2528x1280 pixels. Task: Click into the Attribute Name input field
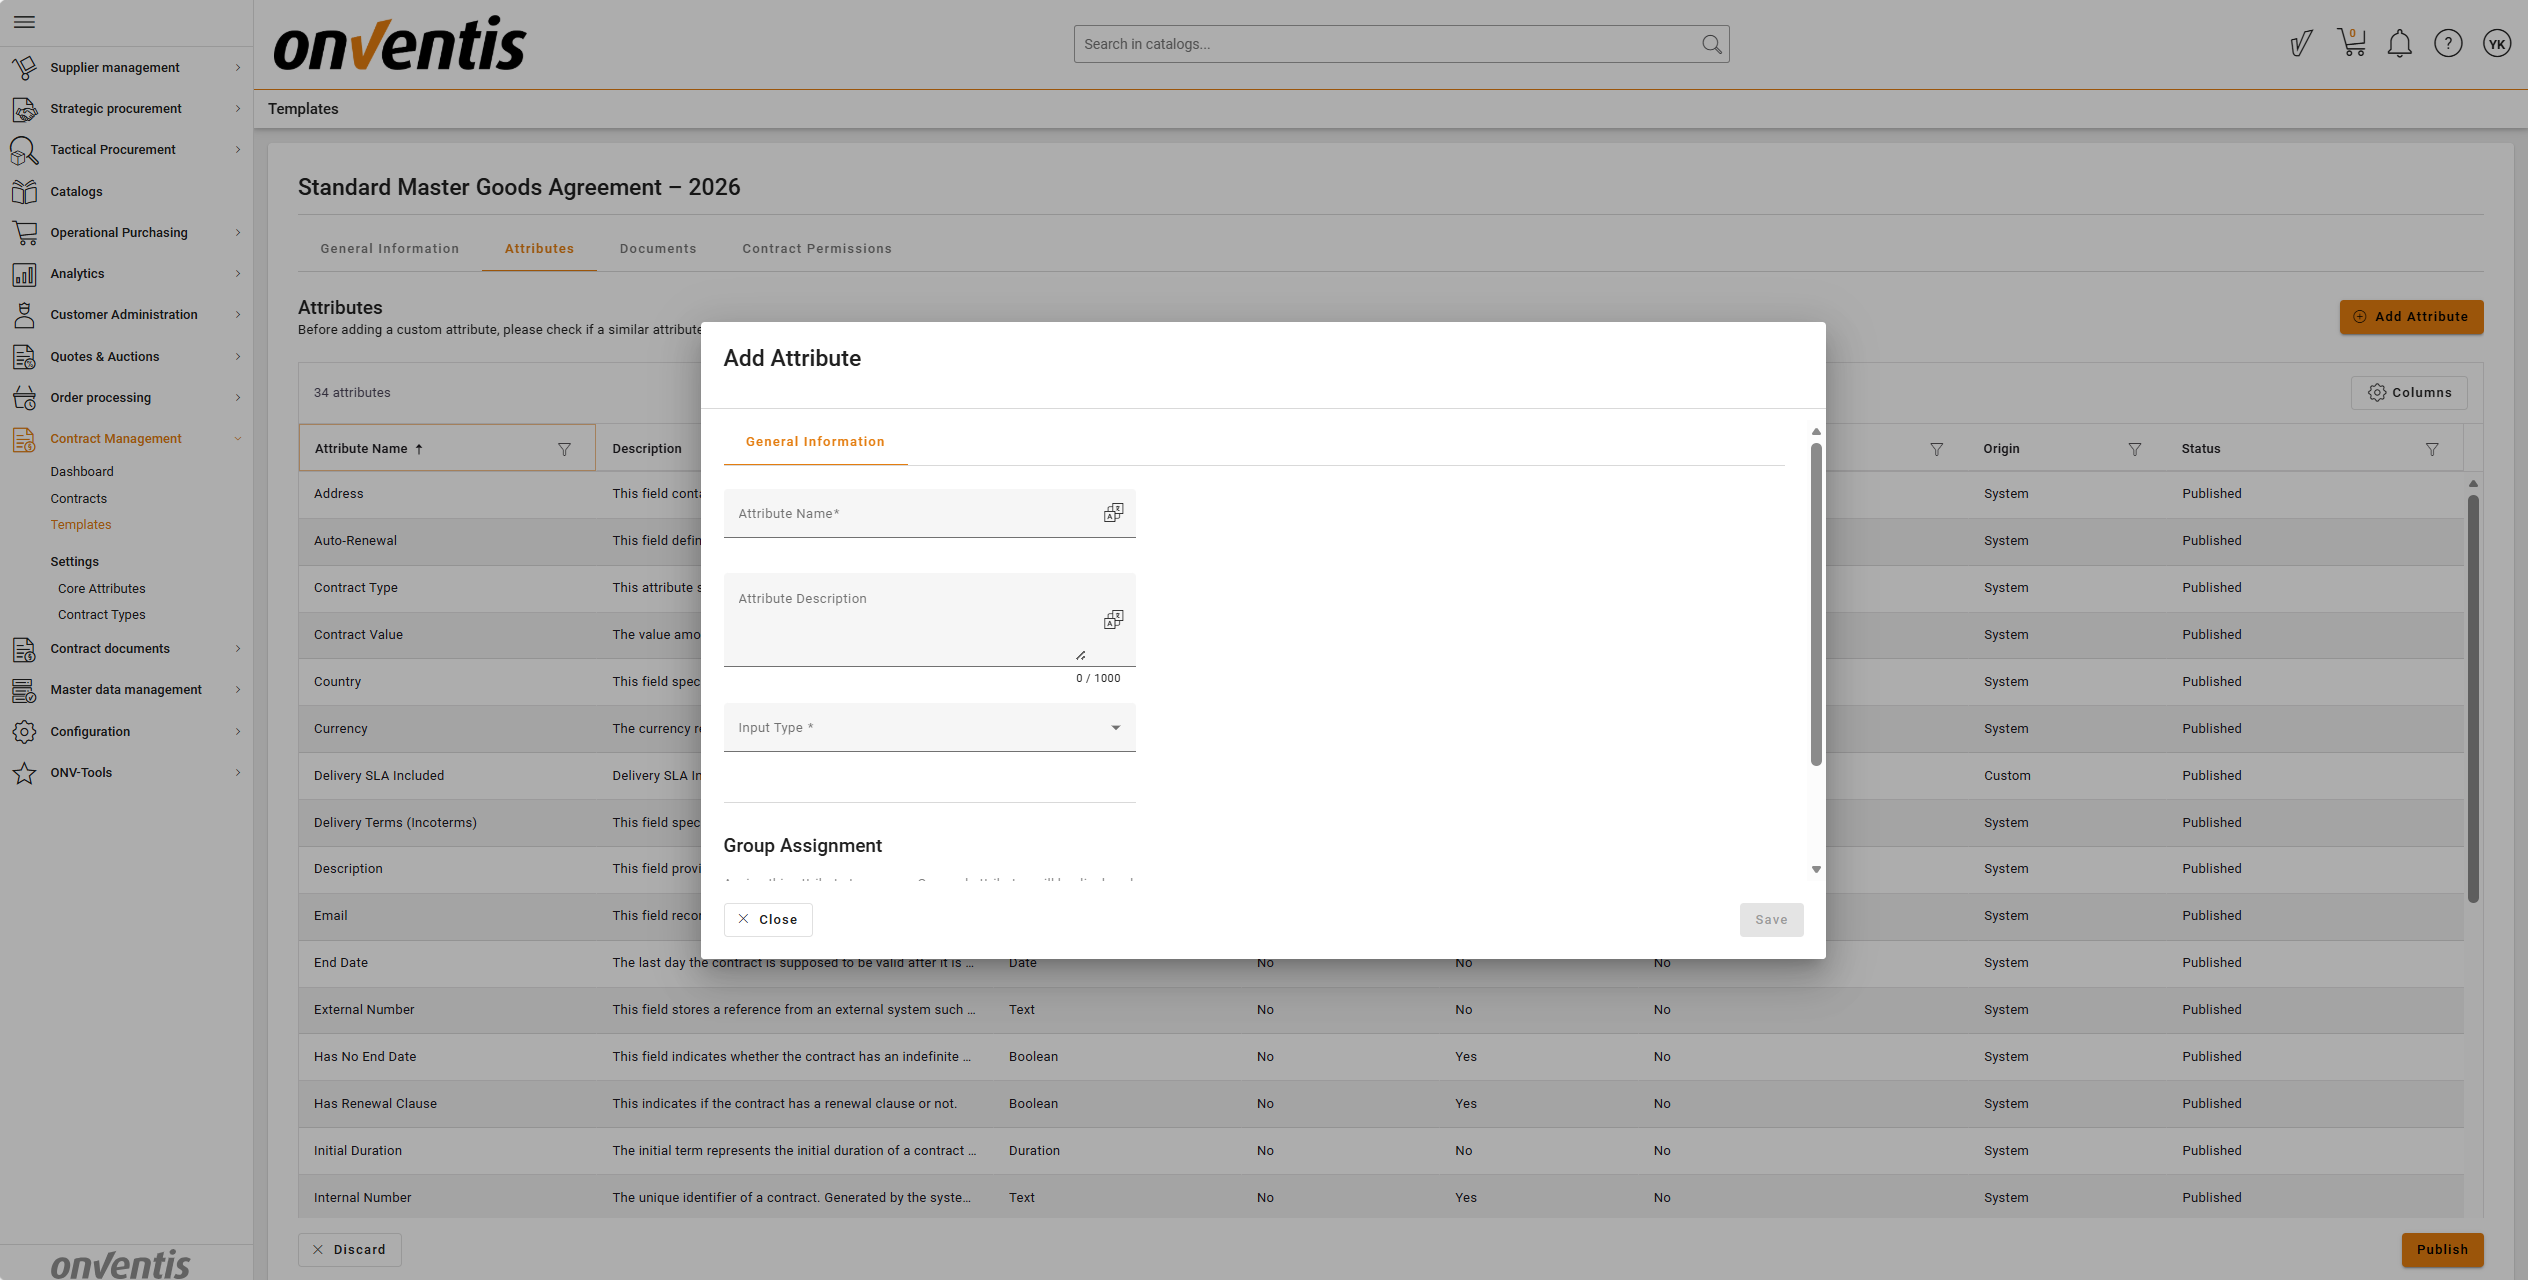[910, 514]
